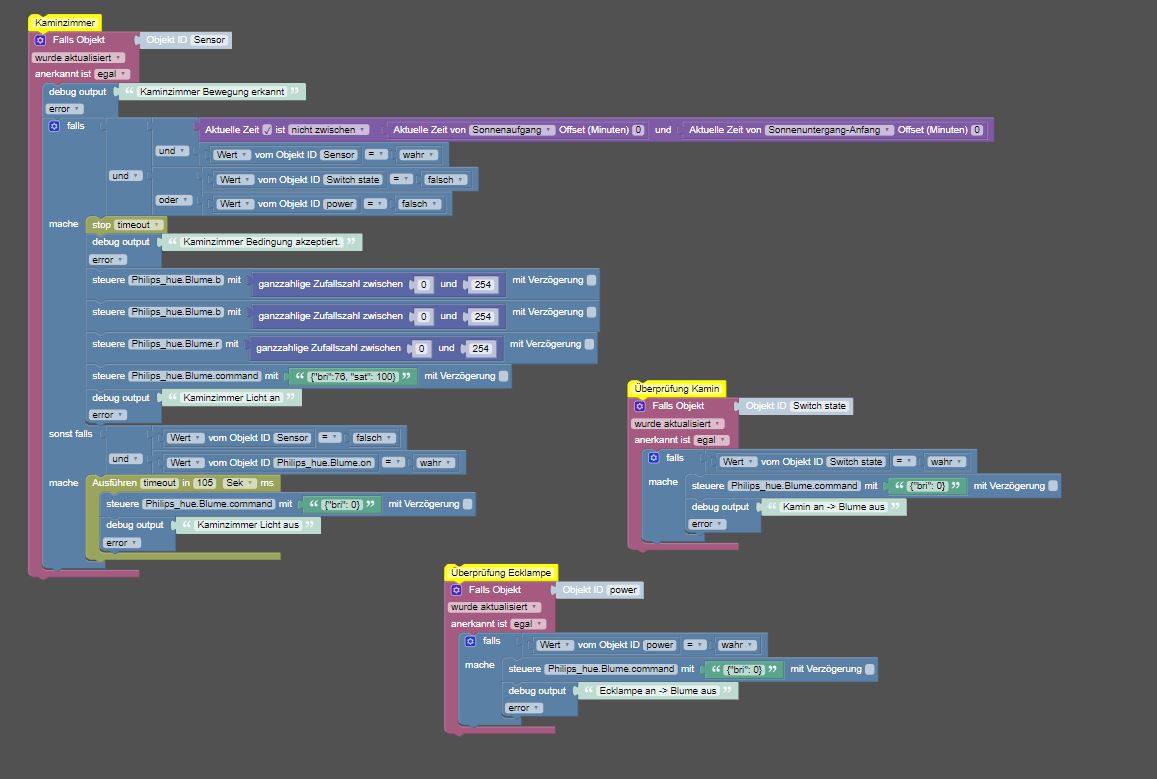Open gear on Überprüfung Ecklampe Falls Objekt block
The width and height of the screenshot is (1157, 779).
pos(456,590)
